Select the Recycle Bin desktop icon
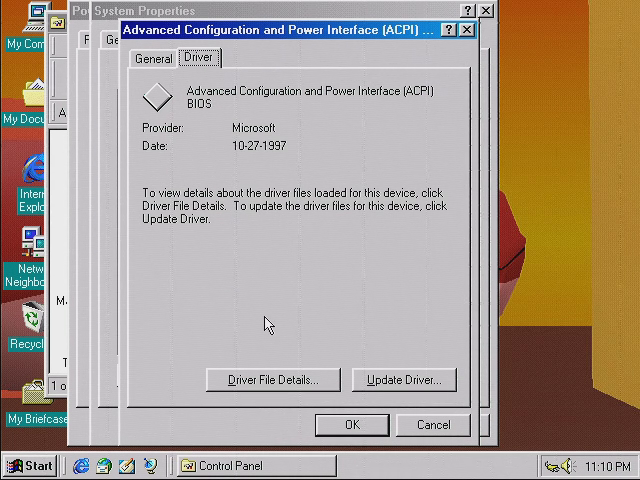Viewport: 640px width, 480px height. point(27,326)
